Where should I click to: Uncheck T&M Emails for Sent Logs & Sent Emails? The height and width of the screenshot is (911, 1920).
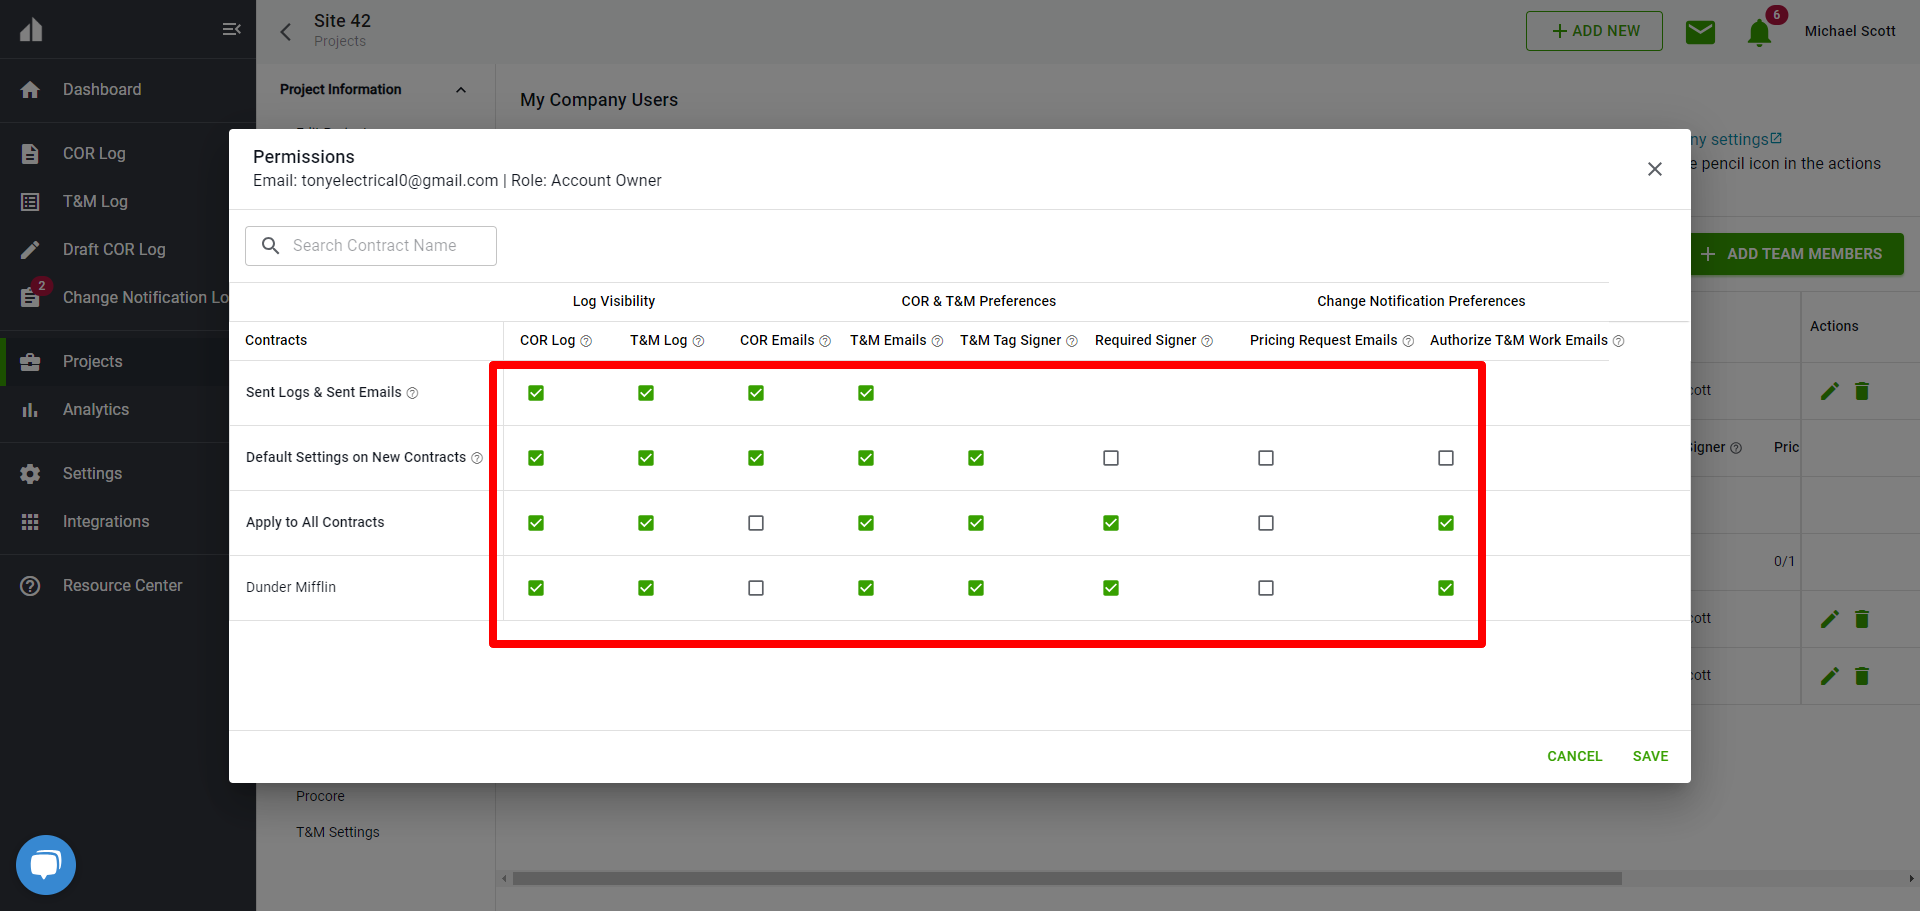coord(866,393)
